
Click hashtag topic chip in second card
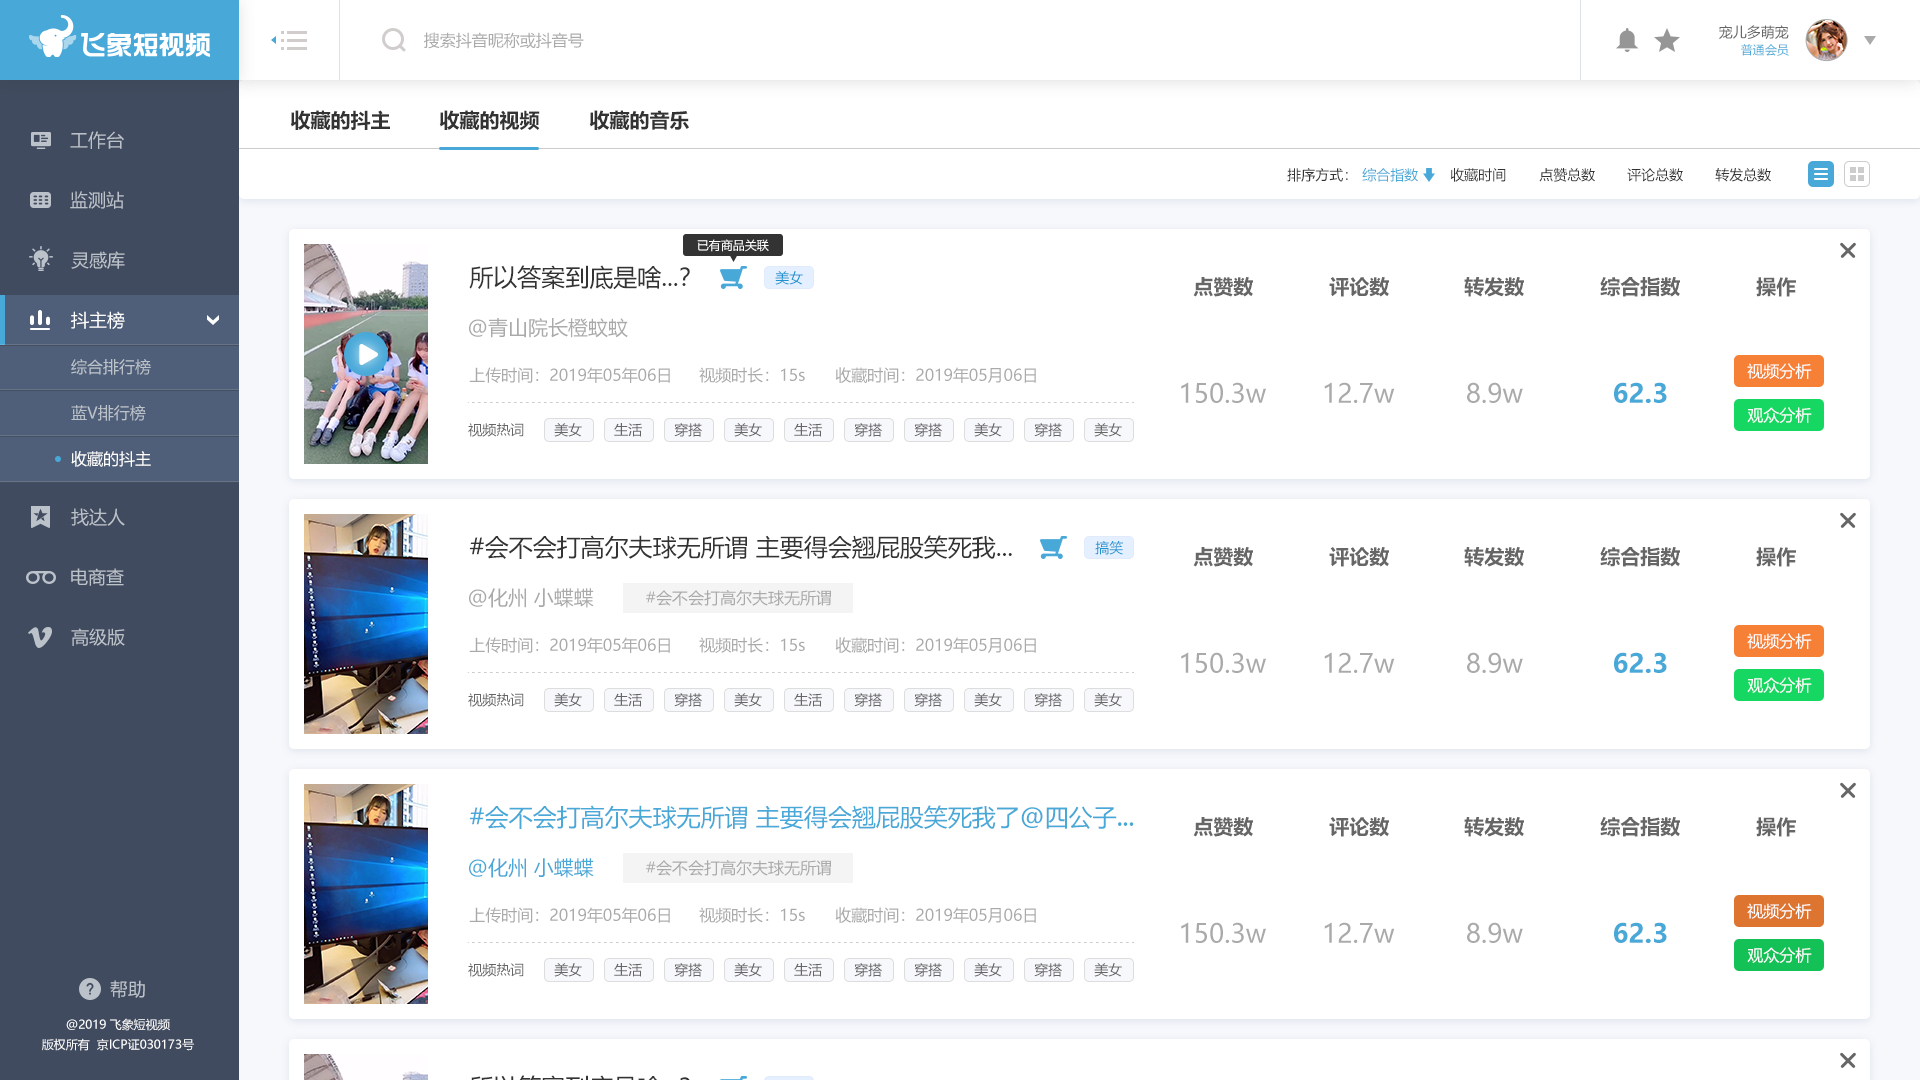pyautogui.click(x=738, y=598)
